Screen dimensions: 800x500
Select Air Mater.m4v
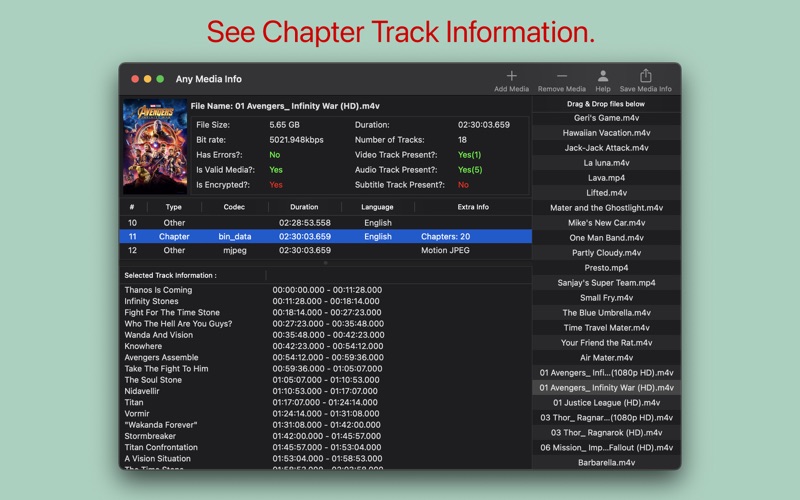pyautogui.click(x=606, y=358)
